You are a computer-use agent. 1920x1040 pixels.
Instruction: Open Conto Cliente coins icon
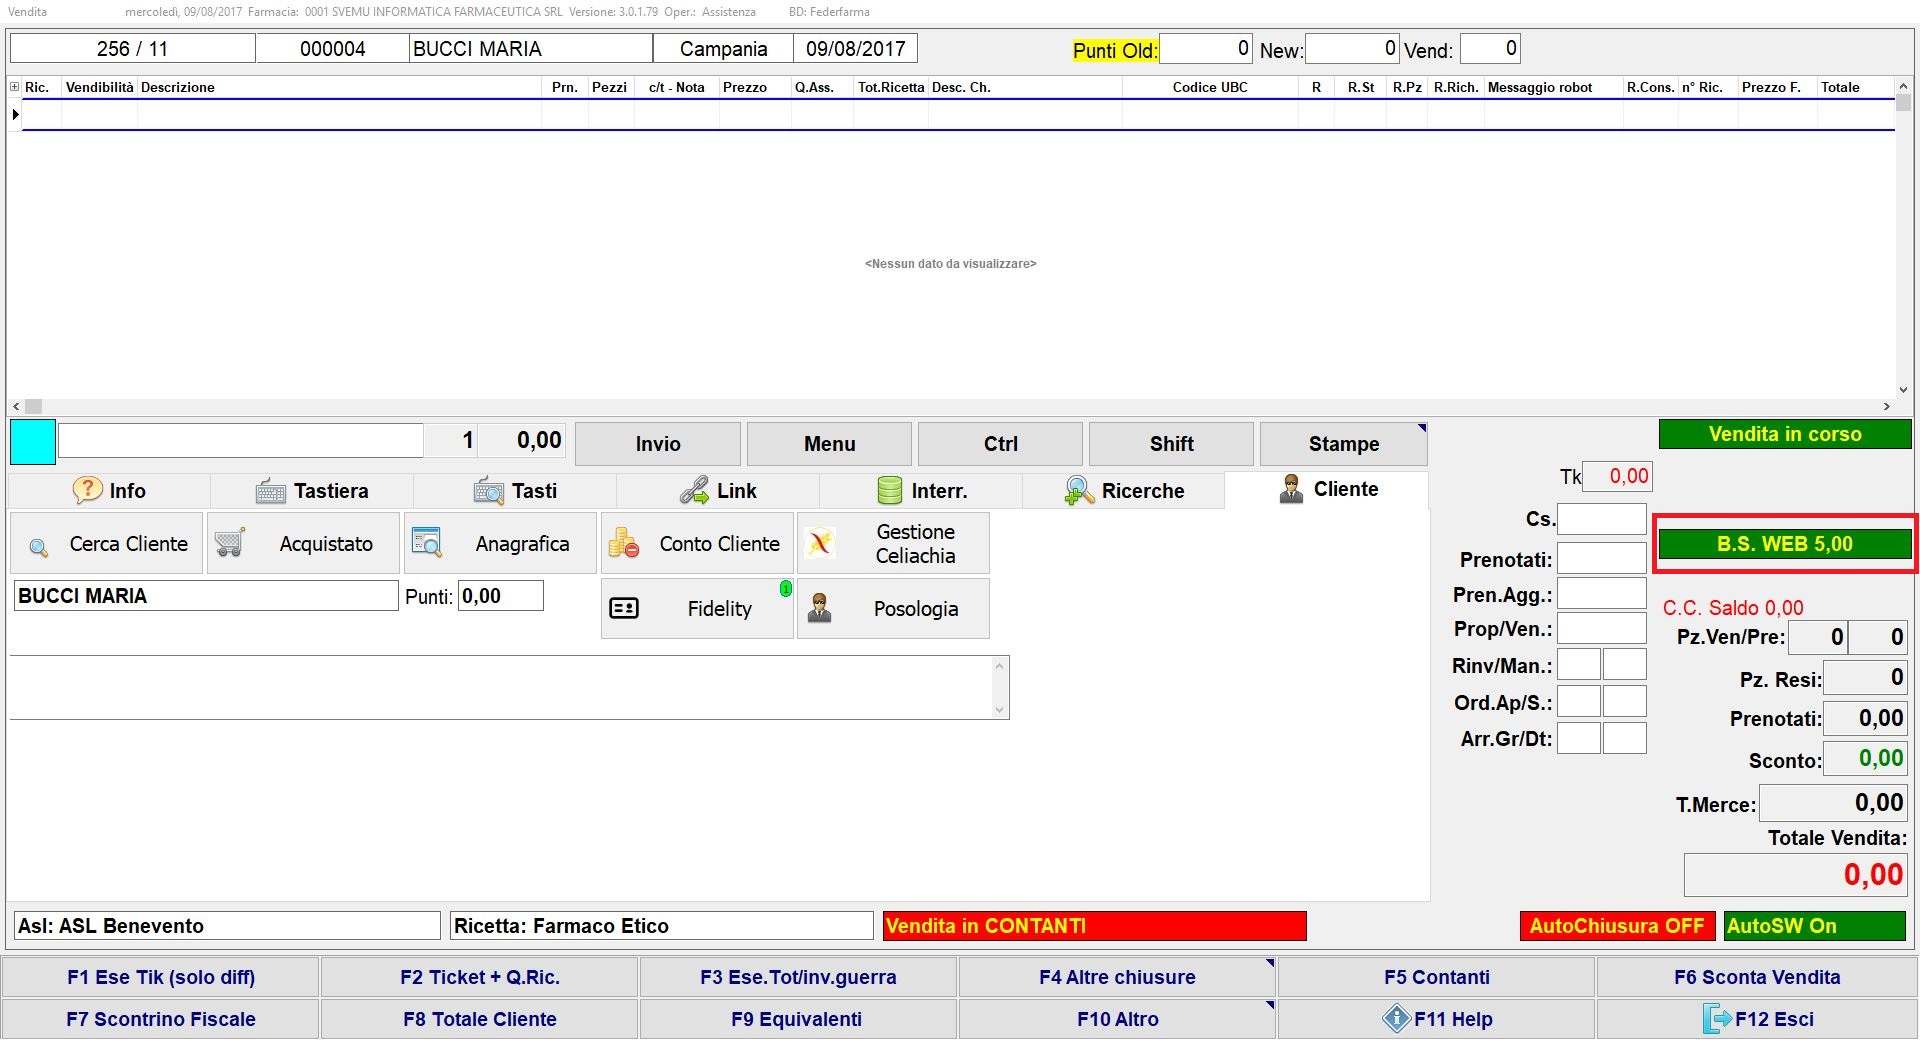tap(623, 543)
